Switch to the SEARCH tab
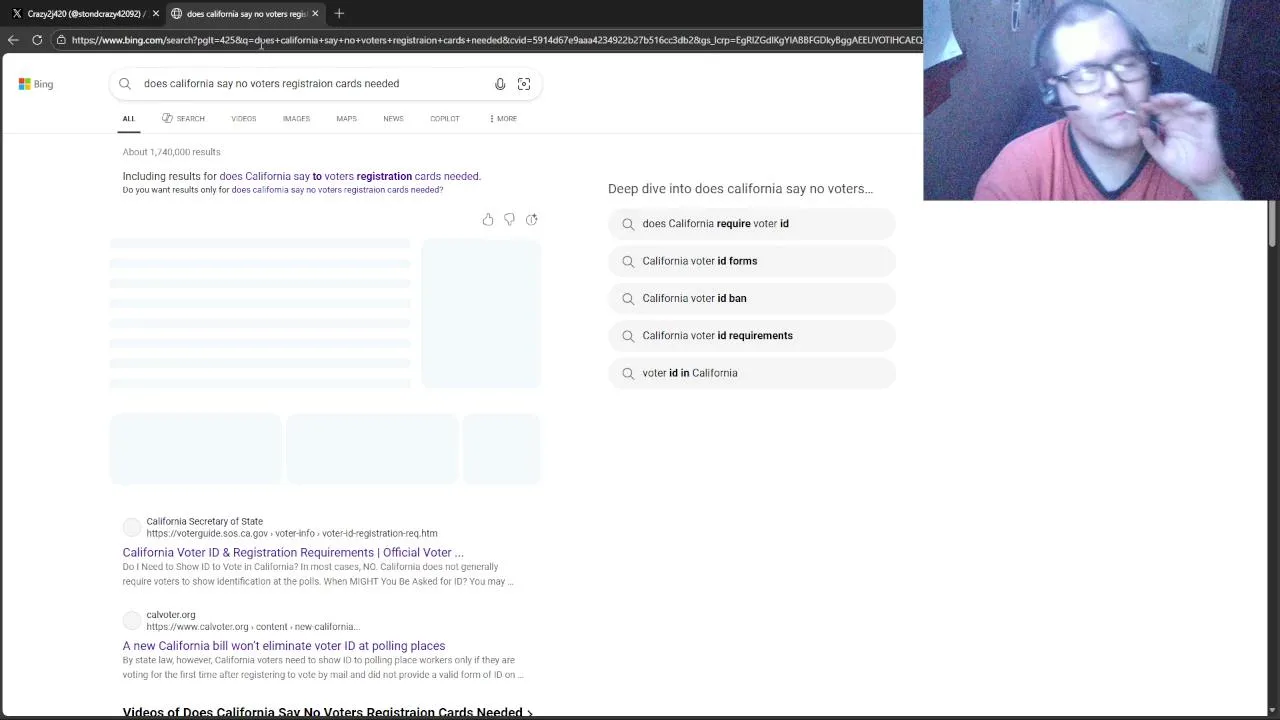The image size is (1280, 720). [183, 118]
